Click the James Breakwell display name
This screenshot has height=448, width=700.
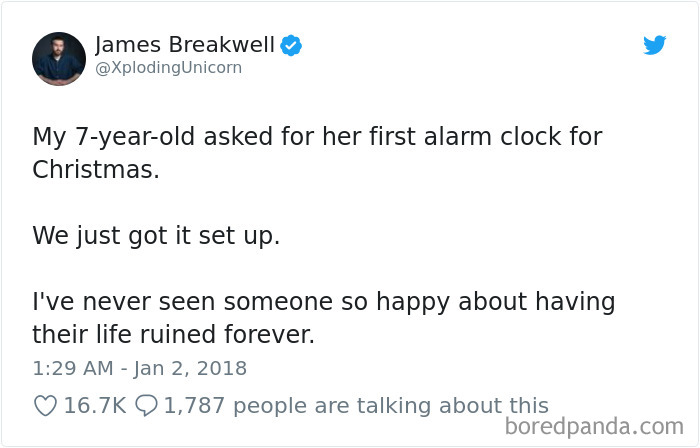[185, 45]
